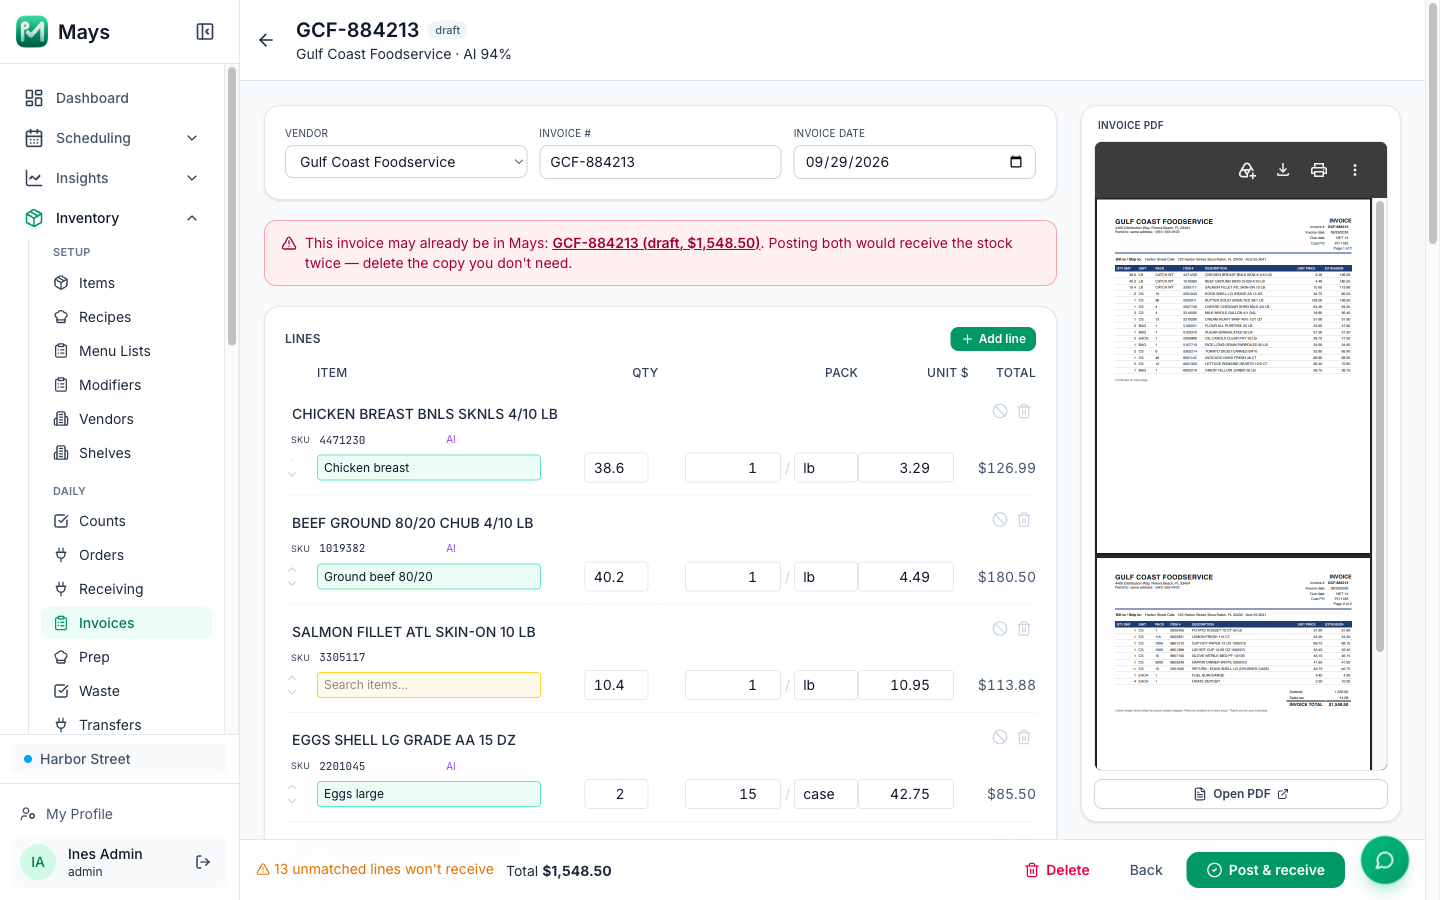This screenshot has width=1440, height=900.
Task: Edit salmon unit price 10.95
Action: coord(906,685)
